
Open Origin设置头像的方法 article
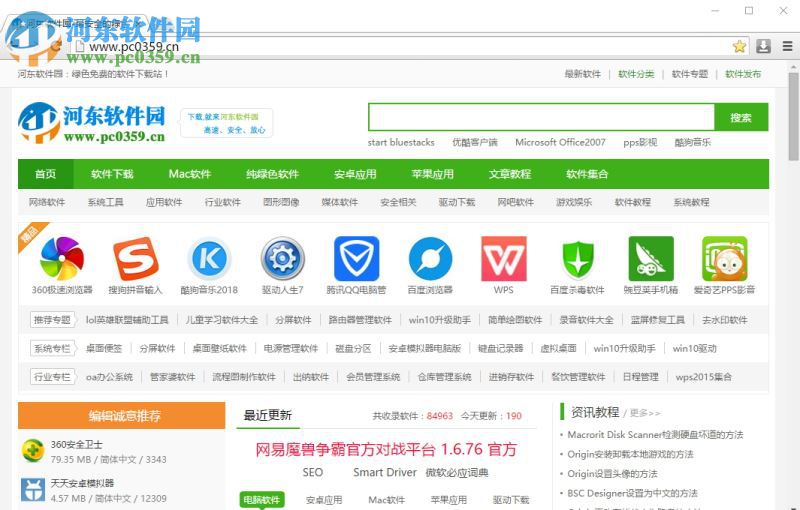click(x=612, y=474)
